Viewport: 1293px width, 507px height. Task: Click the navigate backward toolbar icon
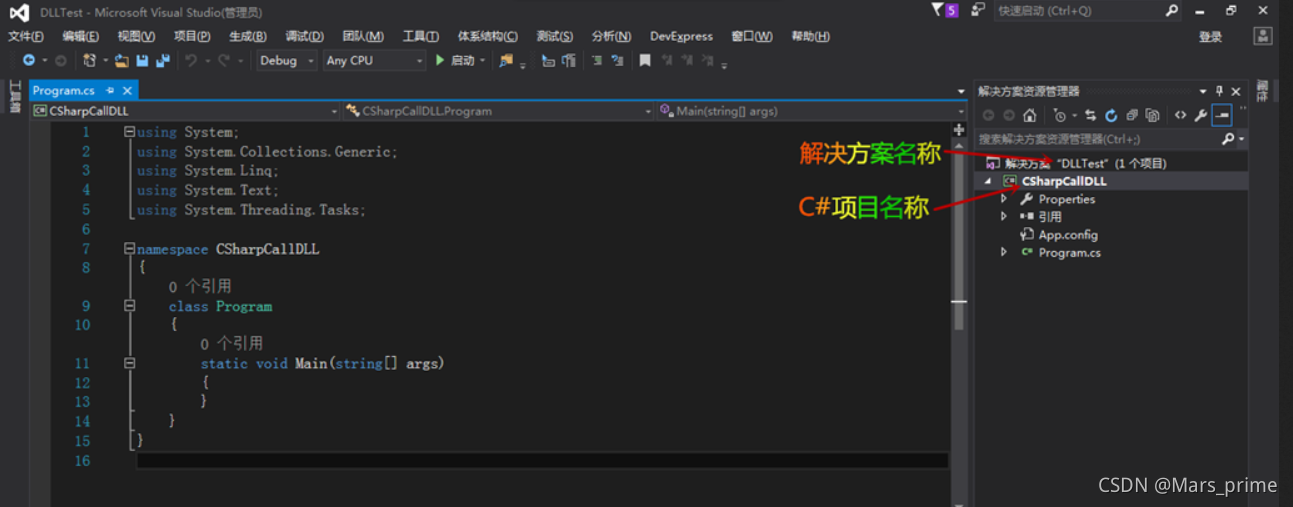pyautogui.click(x=29, y=61)
